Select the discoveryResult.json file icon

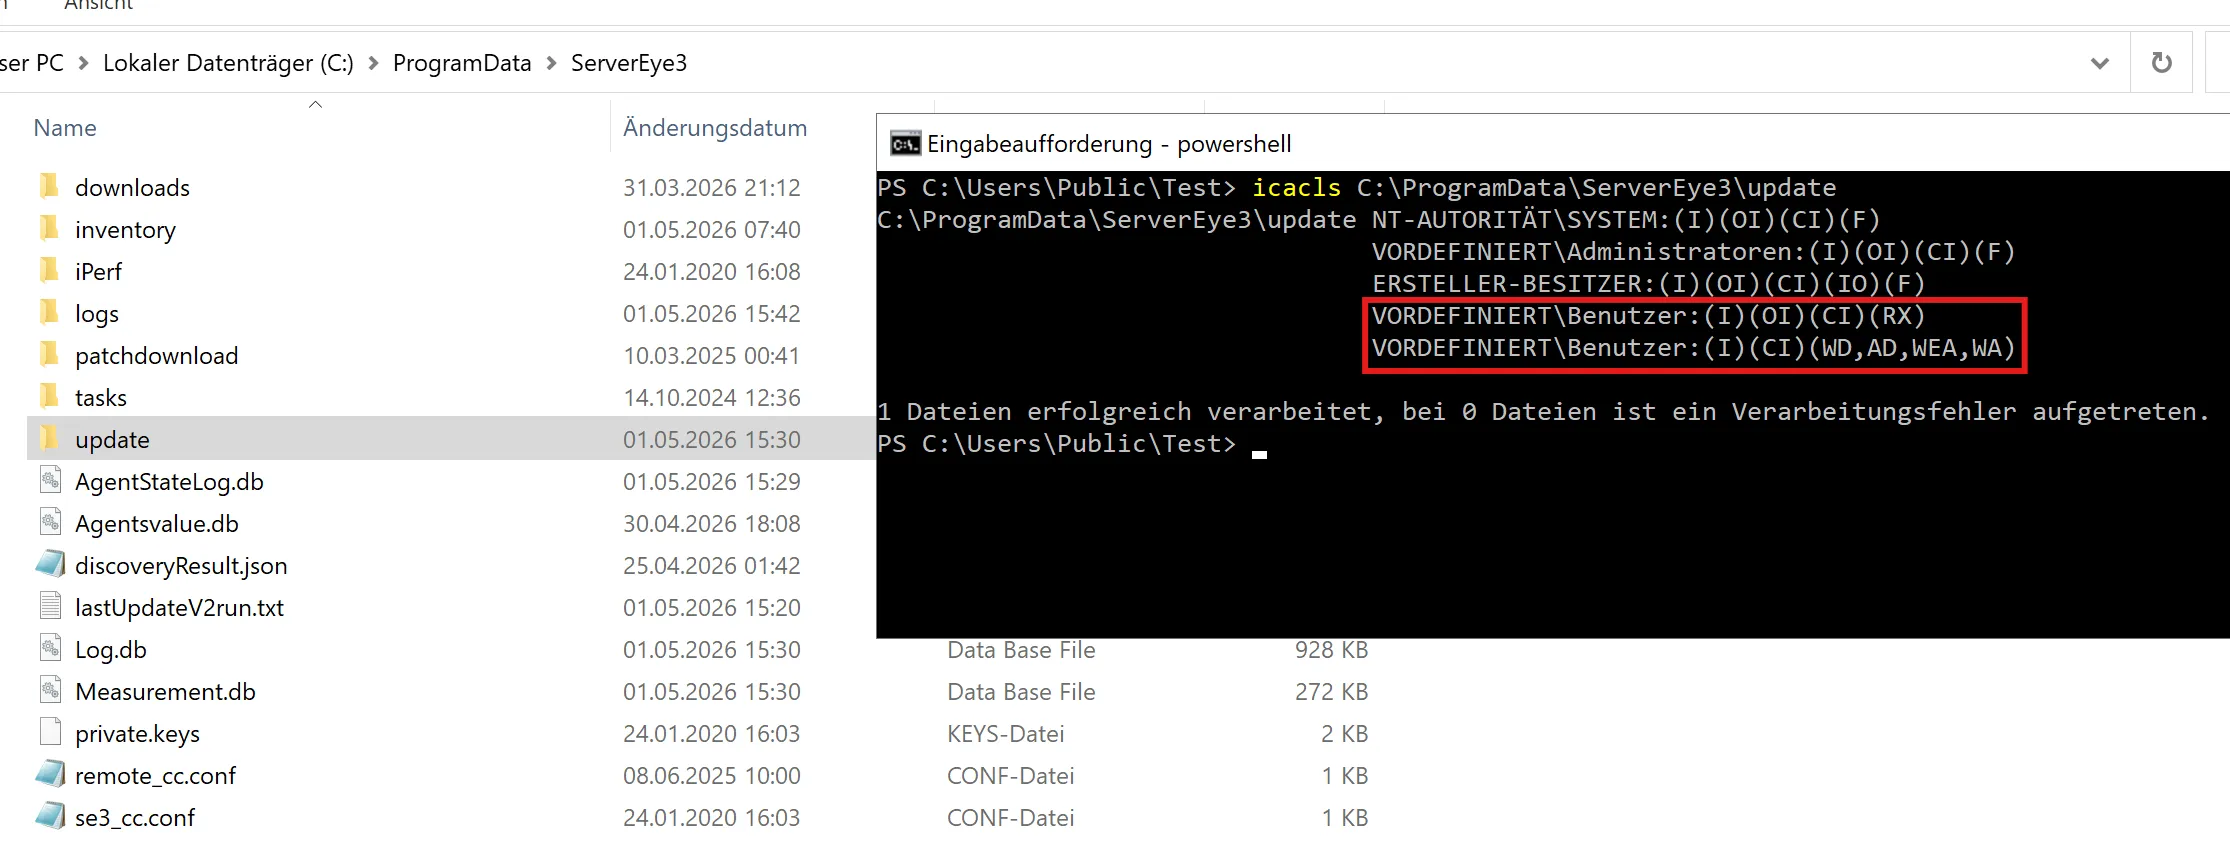pos(50,564)
